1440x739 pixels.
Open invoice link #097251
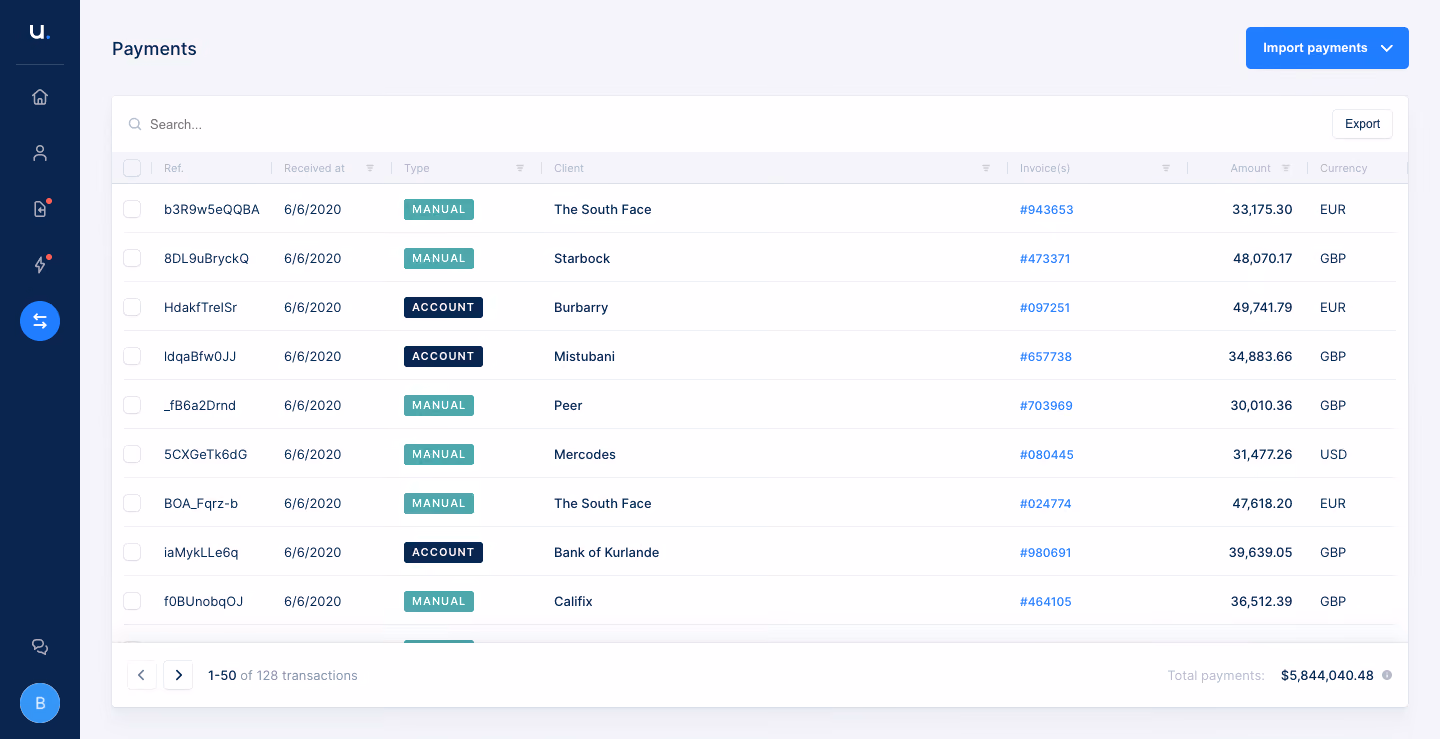tap(1045, 308)
